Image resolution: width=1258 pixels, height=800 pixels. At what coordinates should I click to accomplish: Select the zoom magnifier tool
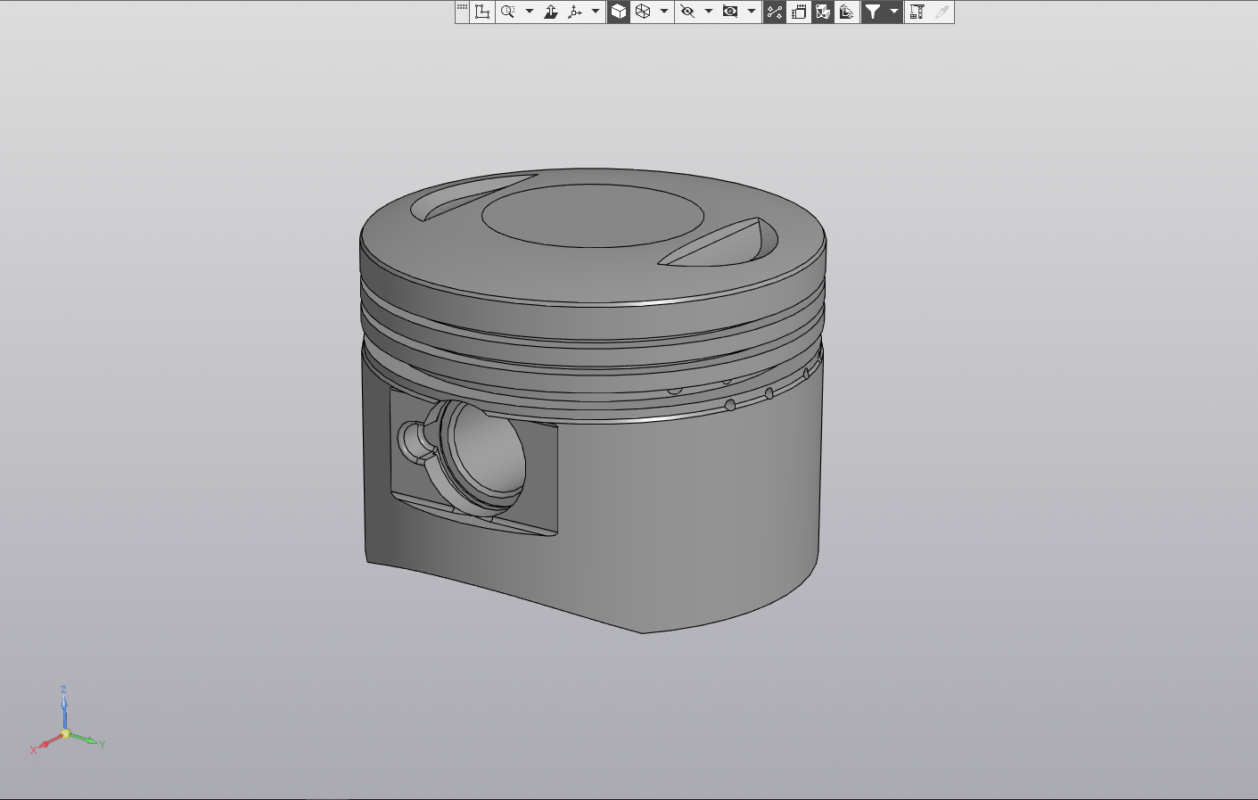[507, 12]
